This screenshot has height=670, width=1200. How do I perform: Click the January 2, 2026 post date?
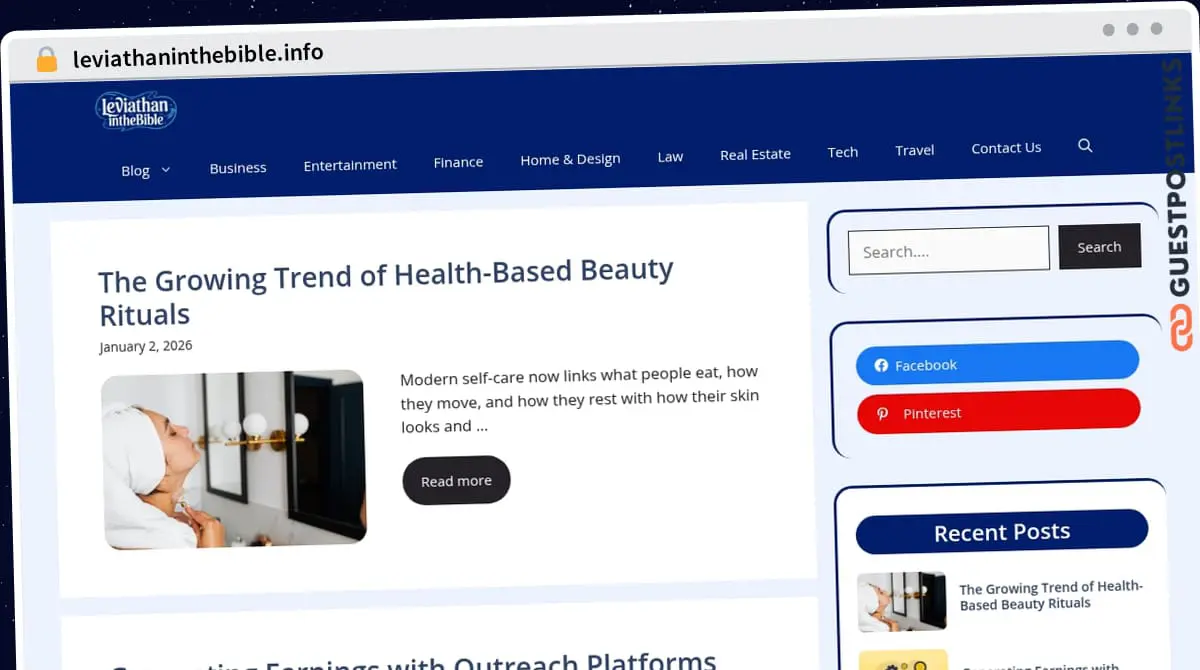[x=146, y=346]
